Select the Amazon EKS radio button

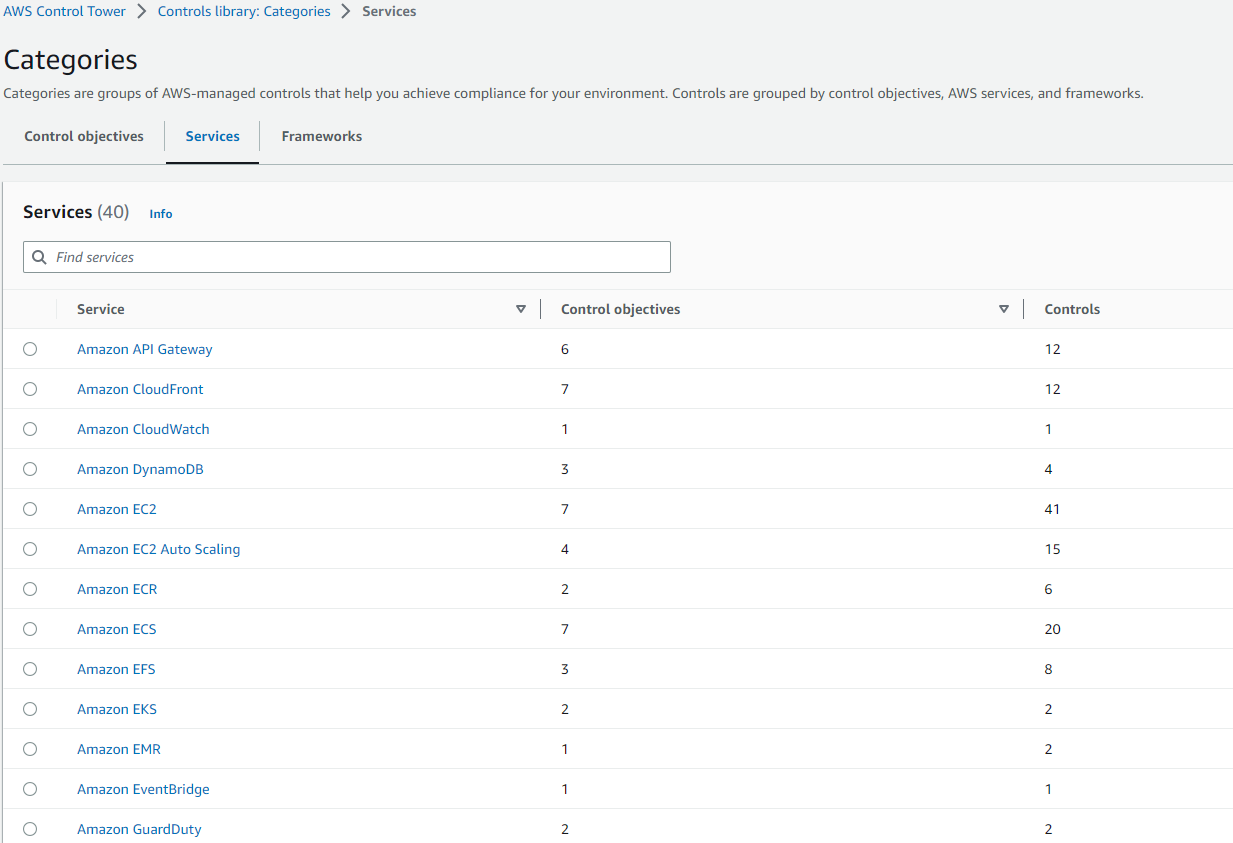30,709
